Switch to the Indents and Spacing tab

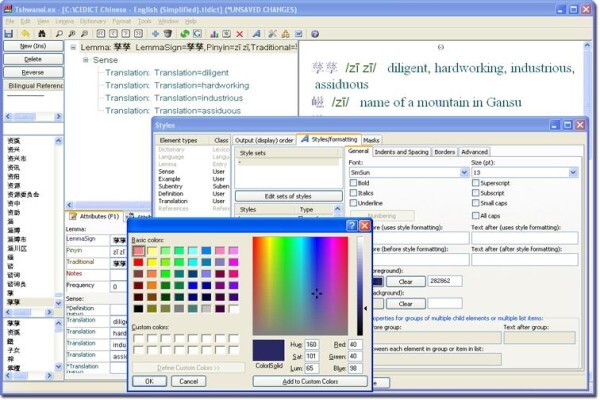(x=401, y=152)
